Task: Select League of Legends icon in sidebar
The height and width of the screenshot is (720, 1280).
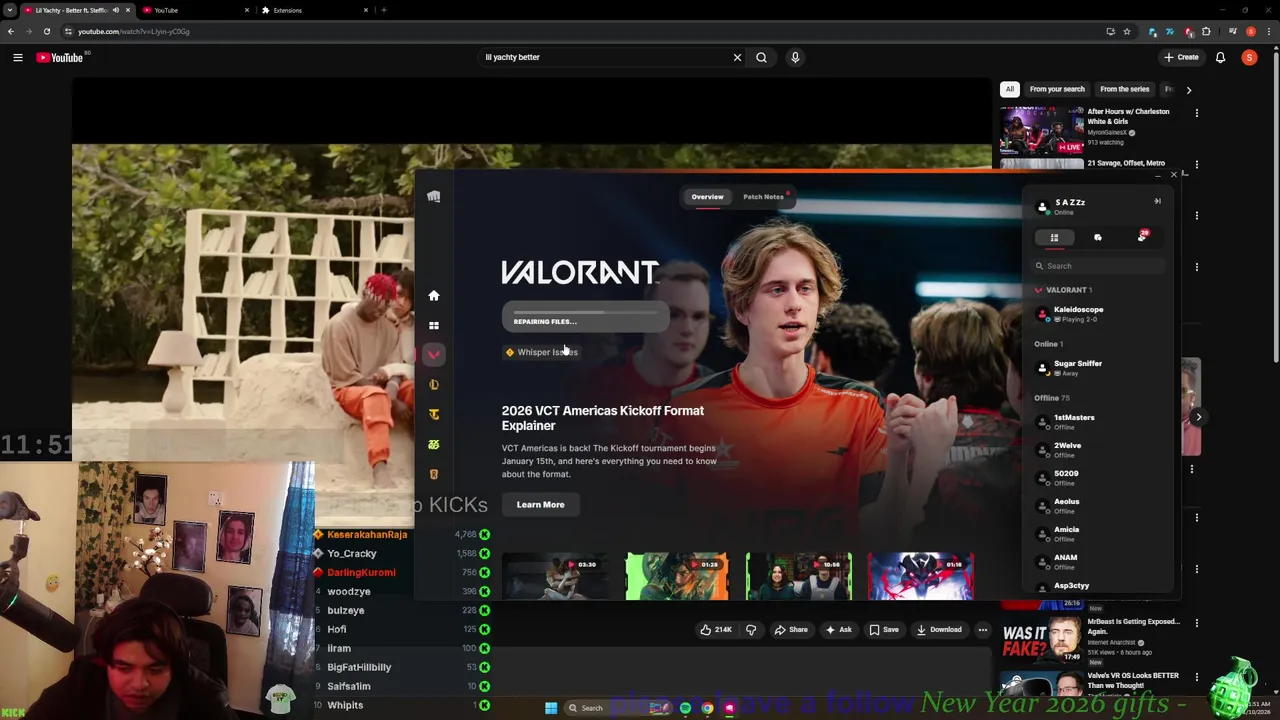Action: (x=434, y=384)
